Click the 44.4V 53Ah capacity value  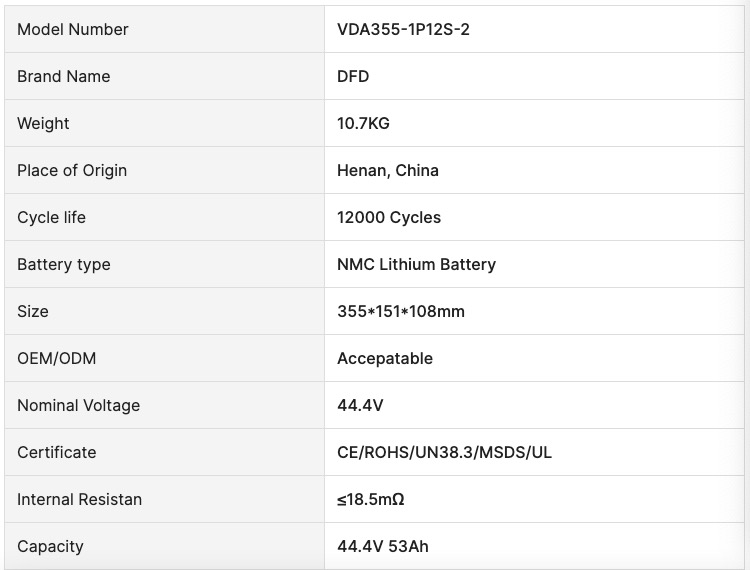click(383, 546)
